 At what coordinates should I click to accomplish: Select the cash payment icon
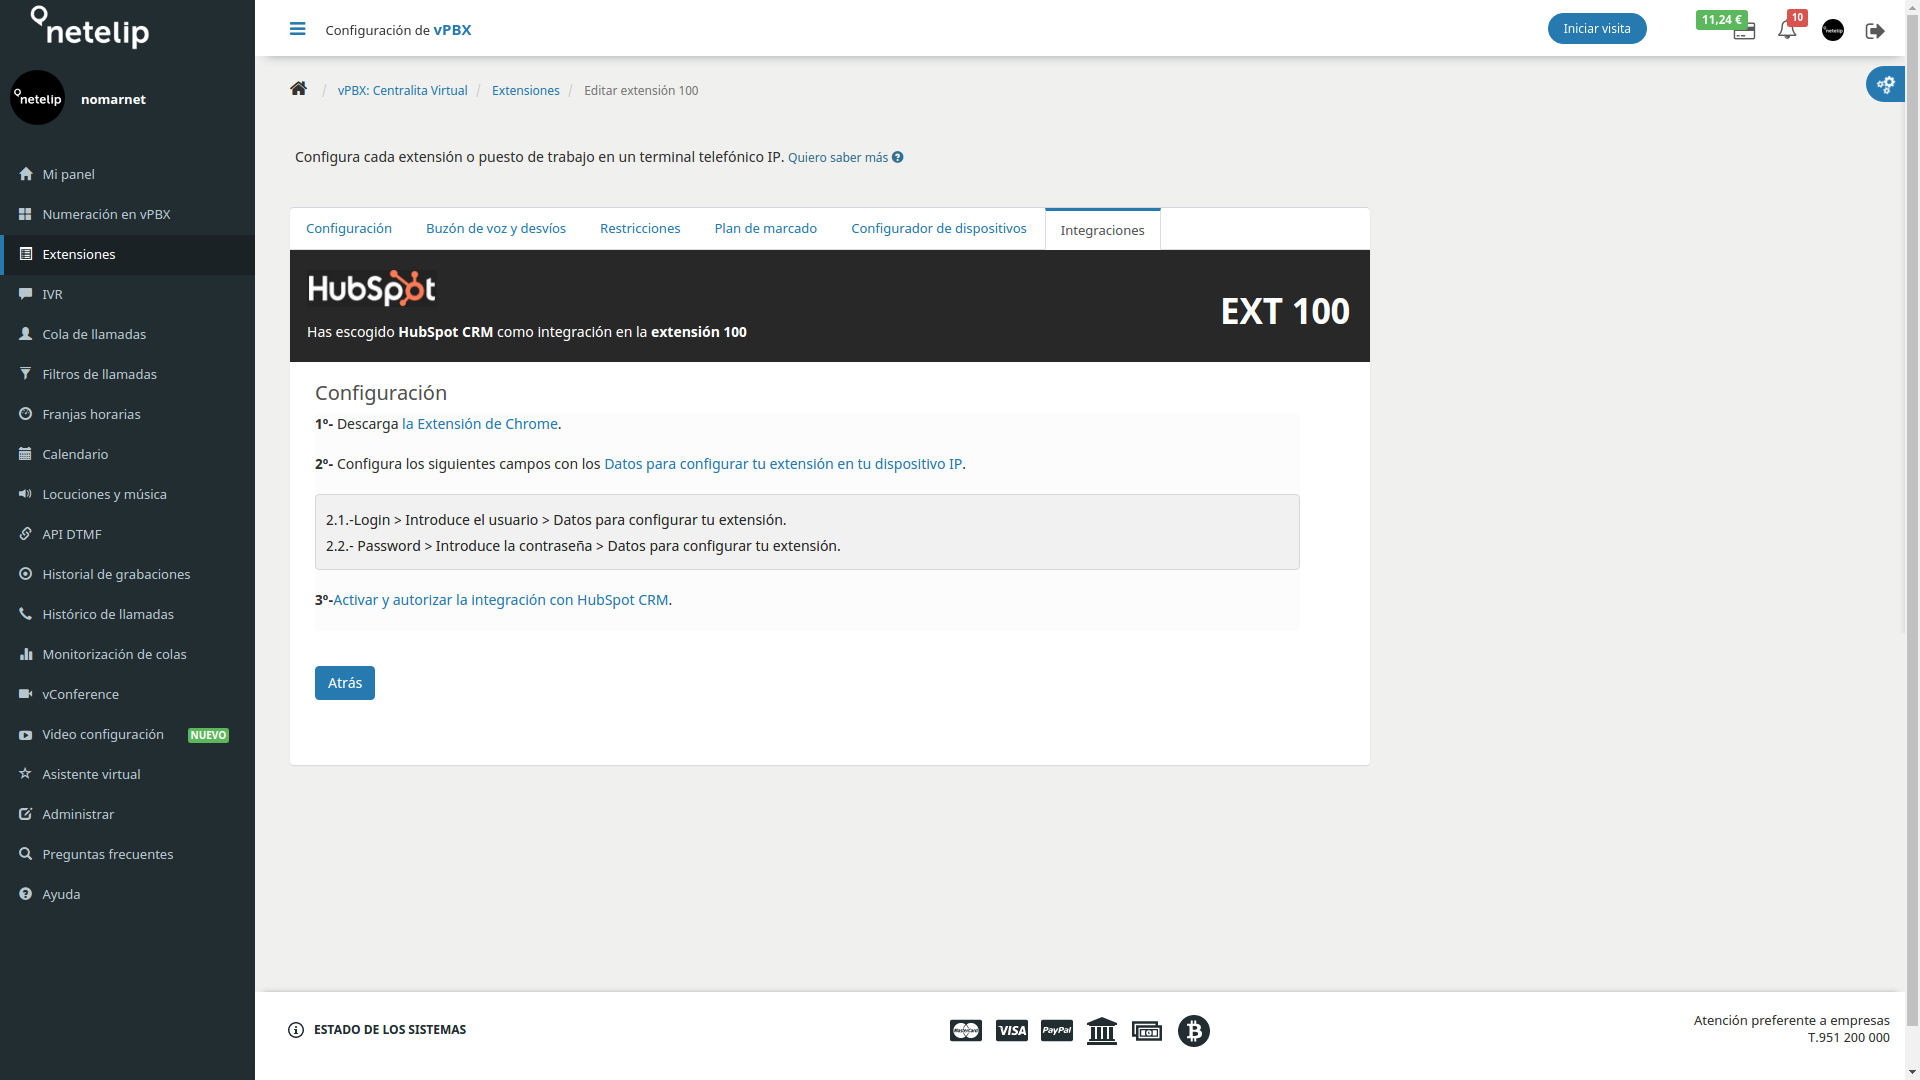1147,1031
